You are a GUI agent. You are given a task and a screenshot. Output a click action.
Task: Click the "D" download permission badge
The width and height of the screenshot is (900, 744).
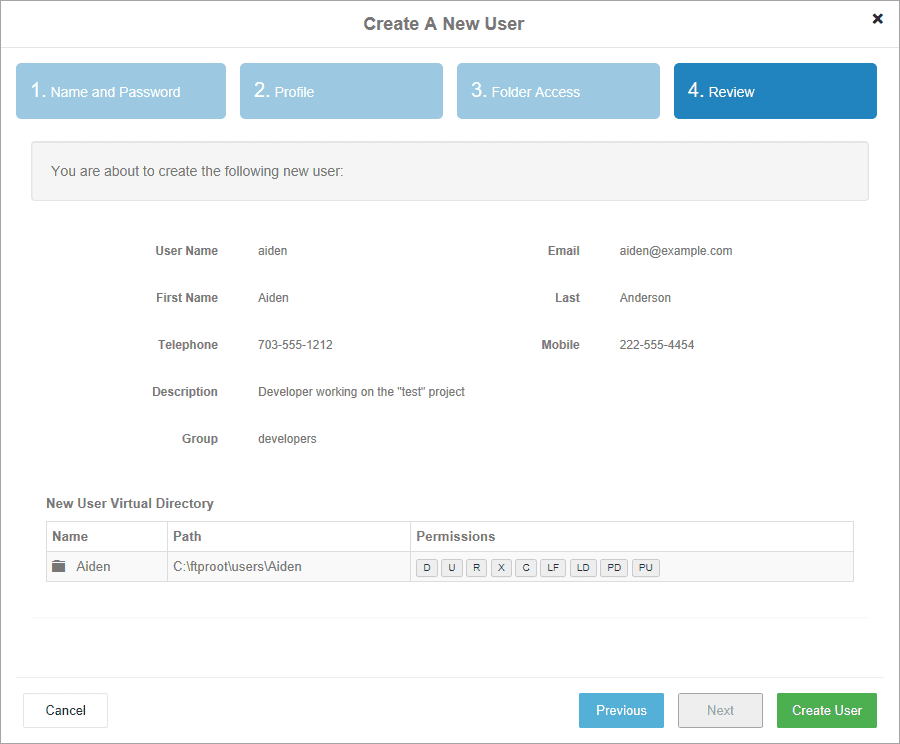point(427,567)
